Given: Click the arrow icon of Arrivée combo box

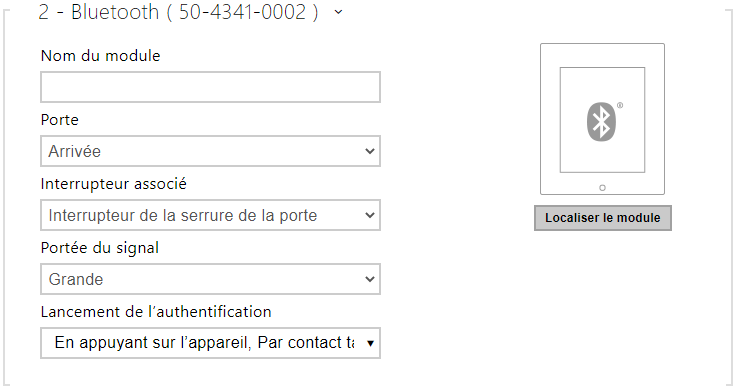Looking at the screenshot, I should coord(370,151).
